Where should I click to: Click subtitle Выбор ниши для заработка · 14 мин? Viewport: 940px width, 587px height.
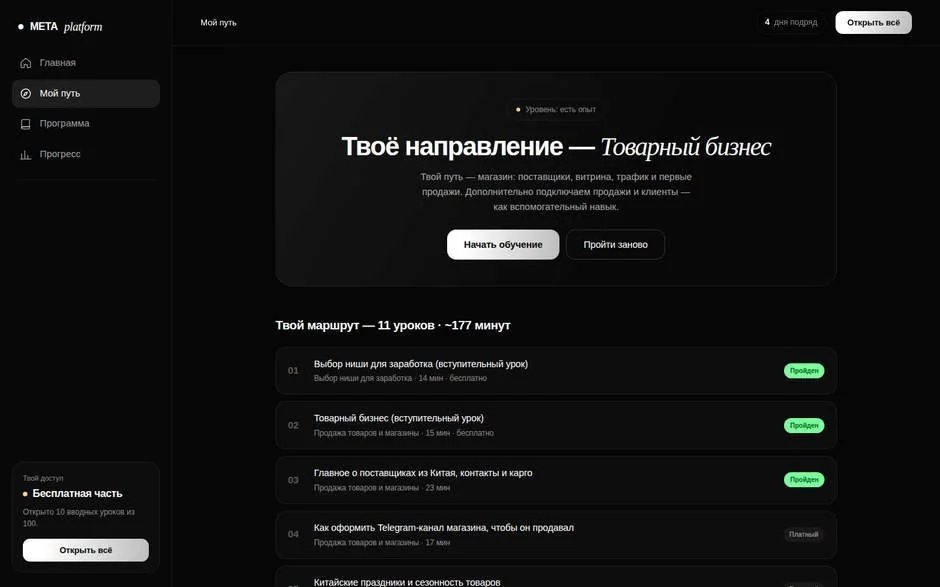(x=400, y=378)
